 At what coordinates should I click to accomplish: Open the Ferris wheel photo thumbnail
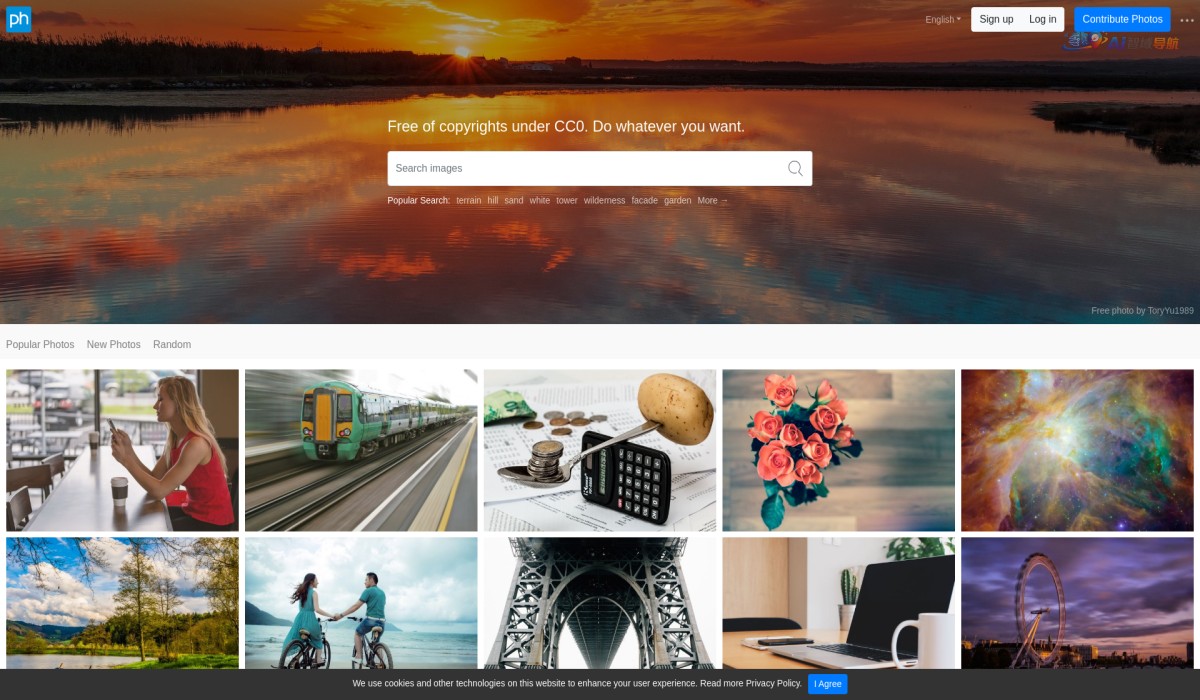click(x=1077, y=603)
